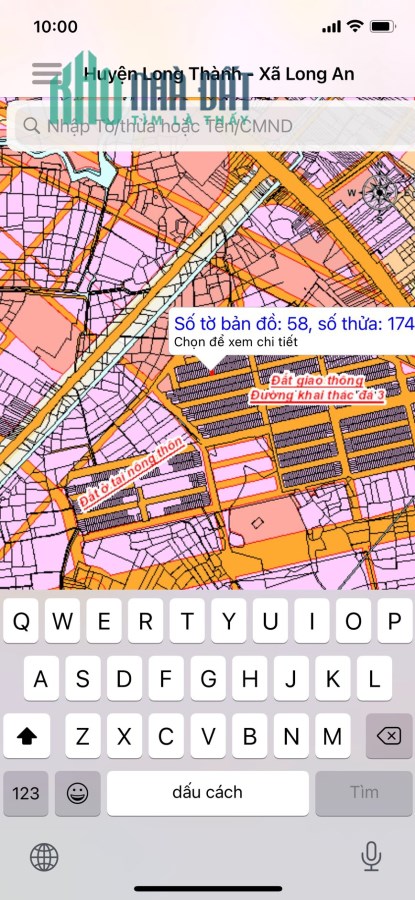
Task: Tap the L key
Action: pos(374,678)
